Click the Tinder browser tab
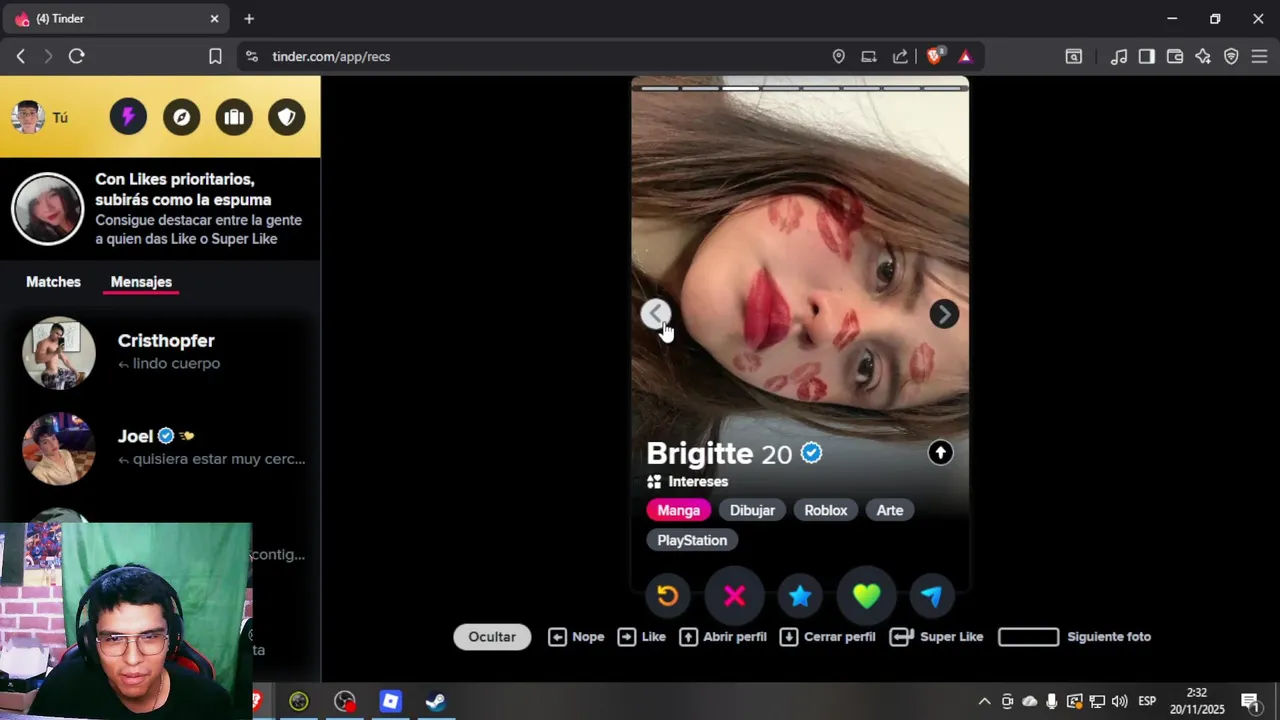 pyautogui.click(x=118, y=19)
